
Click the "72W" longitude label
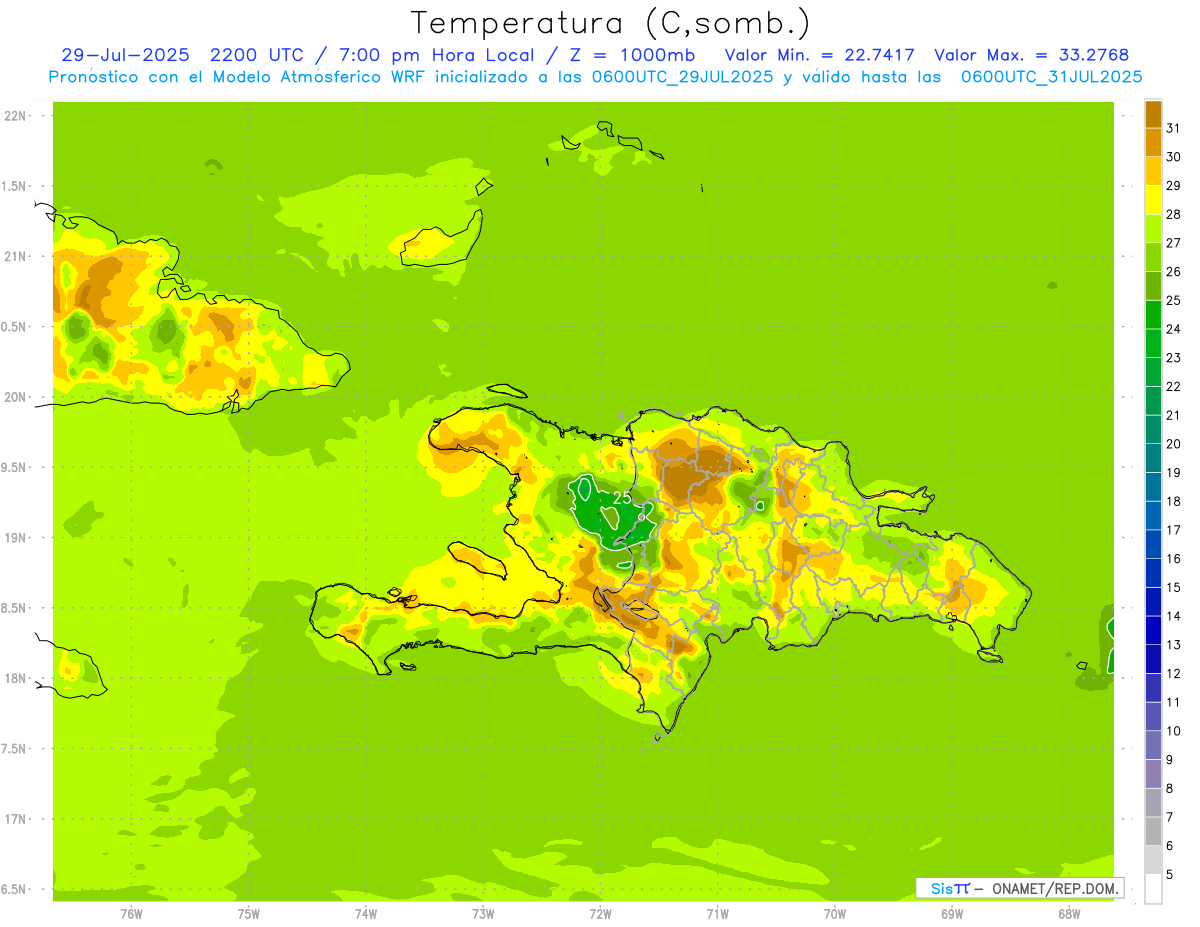[600, 913]
